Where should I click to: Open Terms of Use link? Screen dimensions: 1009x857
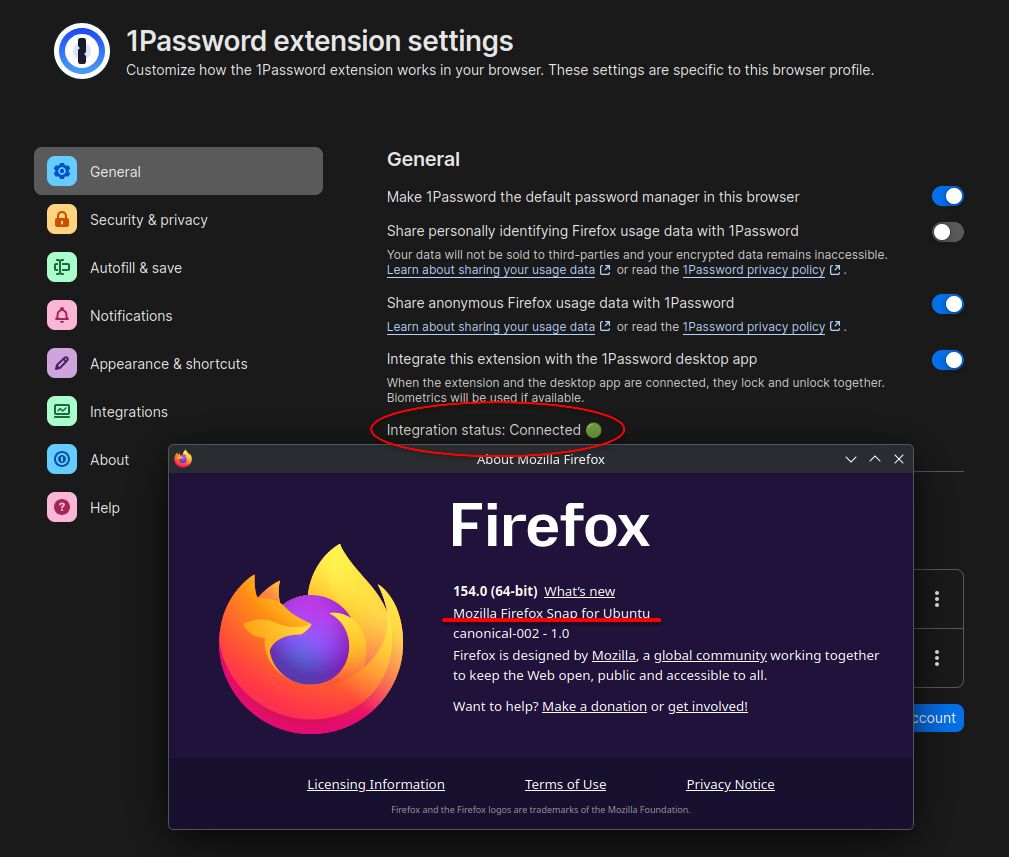[x=565, y=784]
